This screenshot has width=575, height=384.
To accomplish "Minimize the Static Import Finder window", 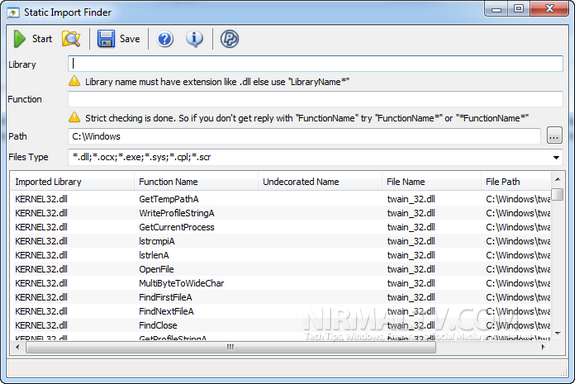I will click(x=496, y=9).
